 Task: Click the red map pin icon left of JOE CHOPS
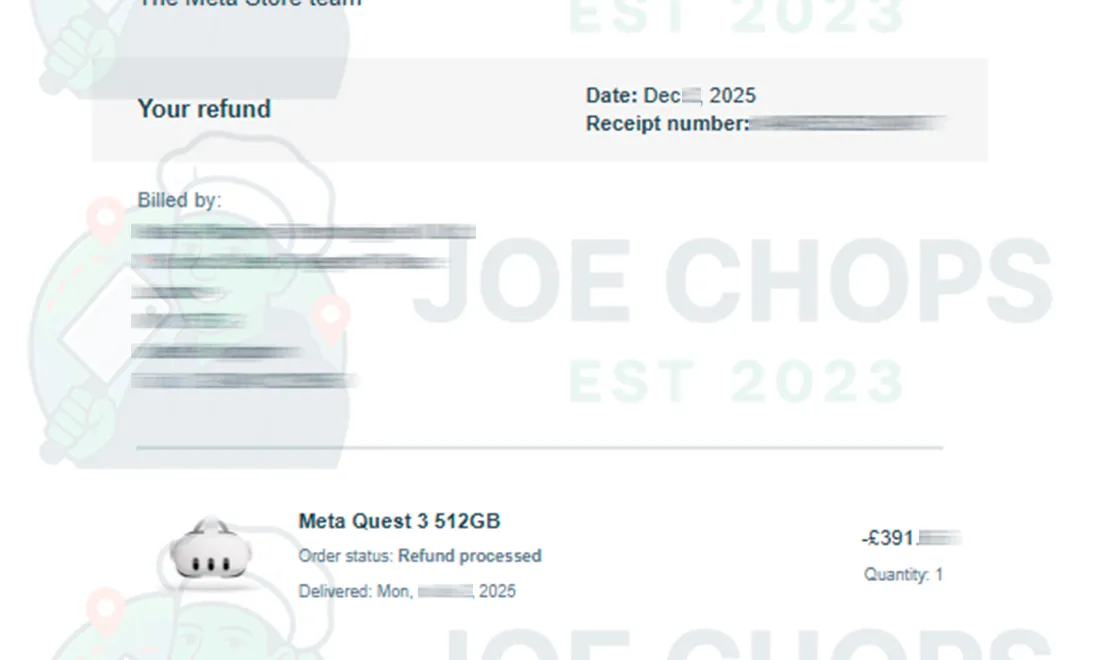330,318
